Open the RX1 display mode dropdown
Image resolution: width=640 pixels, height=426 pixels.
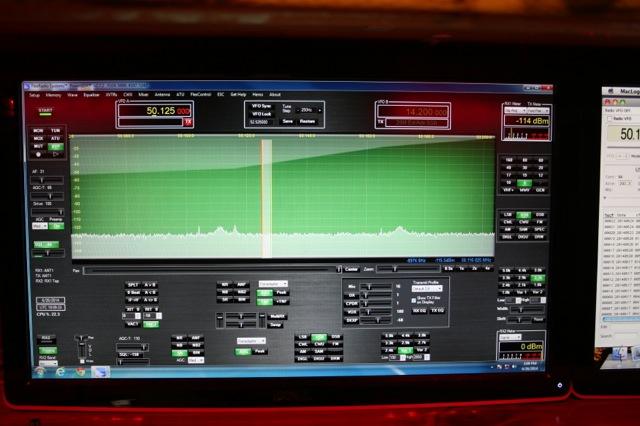pos(273,284)
